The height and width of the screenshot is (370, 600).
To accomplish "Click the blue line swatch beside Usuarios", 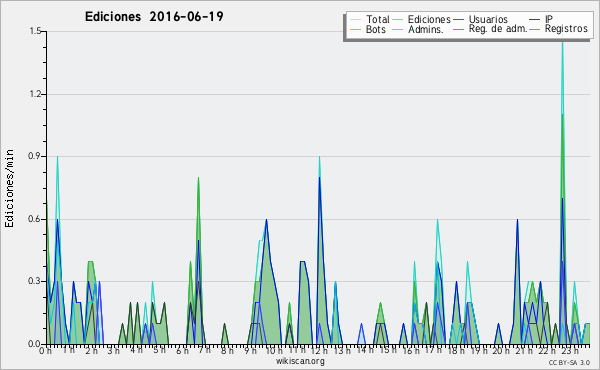I will point(458,20).
